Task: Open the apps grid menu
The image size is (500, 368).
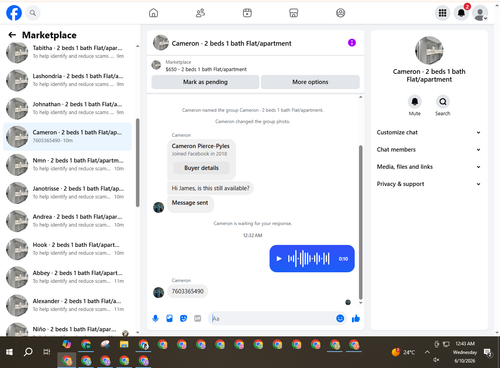Action: point(442,13)
